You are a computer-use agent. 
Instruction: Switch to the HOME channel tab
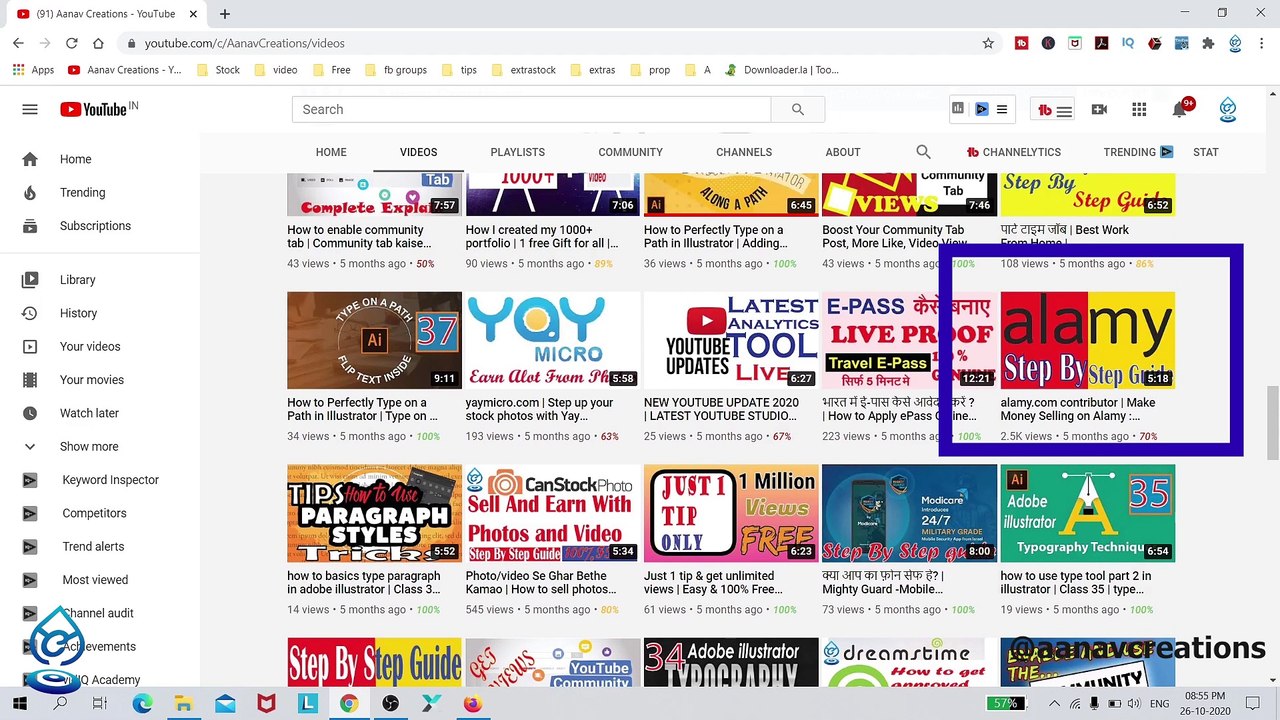click(x=331, y=152)
